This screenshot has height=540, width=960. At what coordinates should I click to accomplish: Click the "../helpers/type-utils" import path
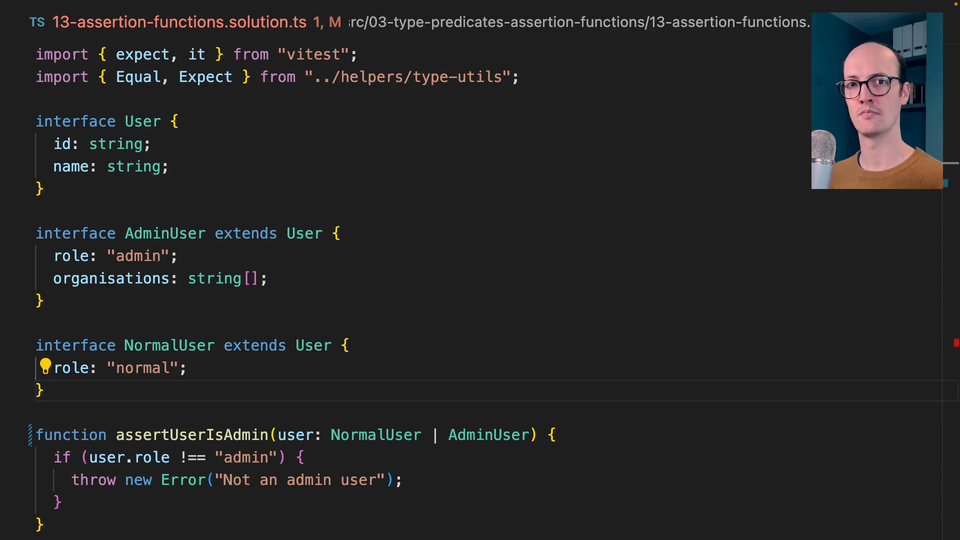click(412, 77)
